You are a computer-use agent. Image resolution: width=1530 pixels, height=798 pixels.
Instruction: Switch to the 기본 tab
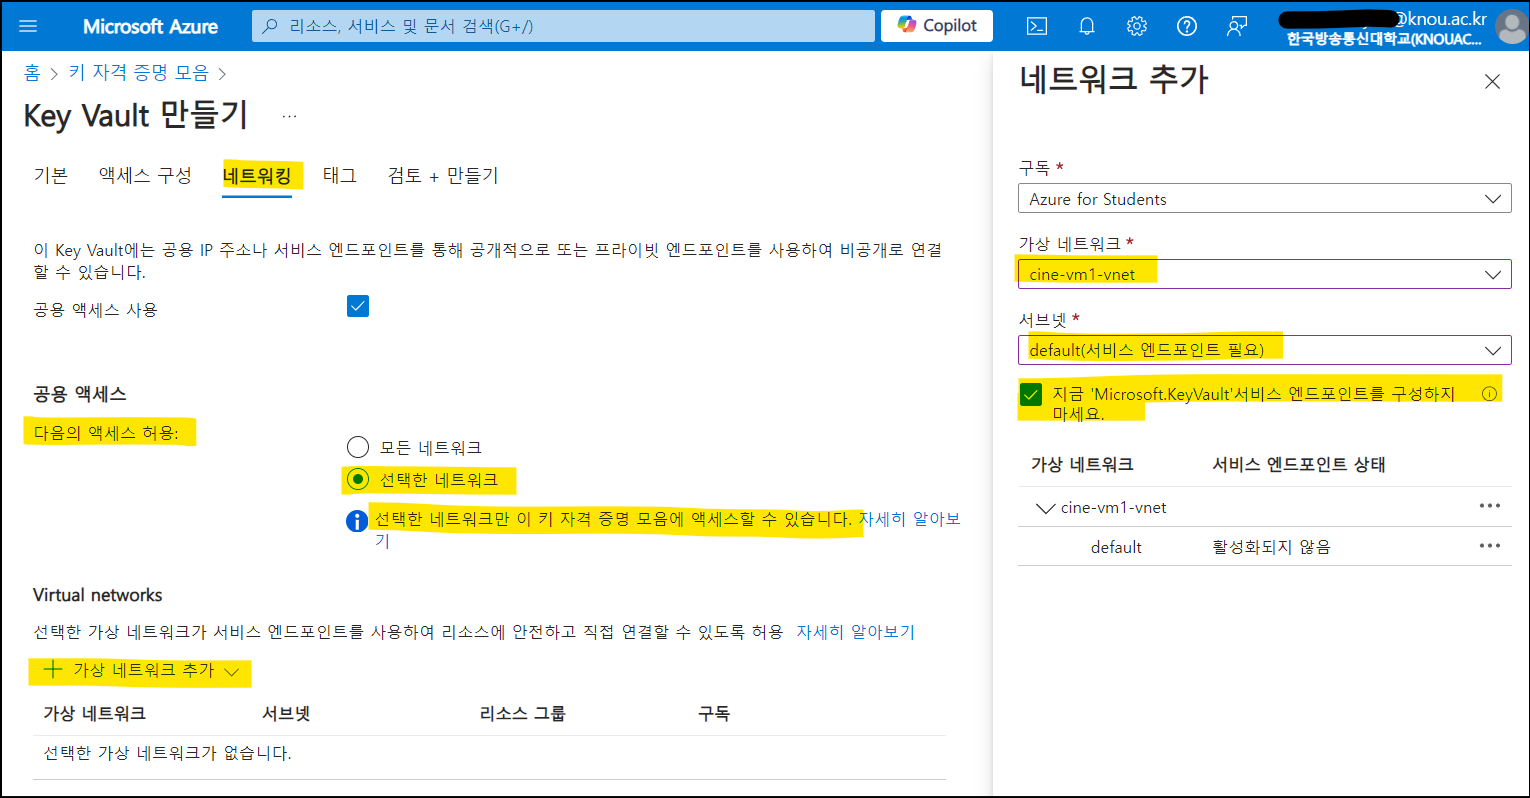pos(50,176)
